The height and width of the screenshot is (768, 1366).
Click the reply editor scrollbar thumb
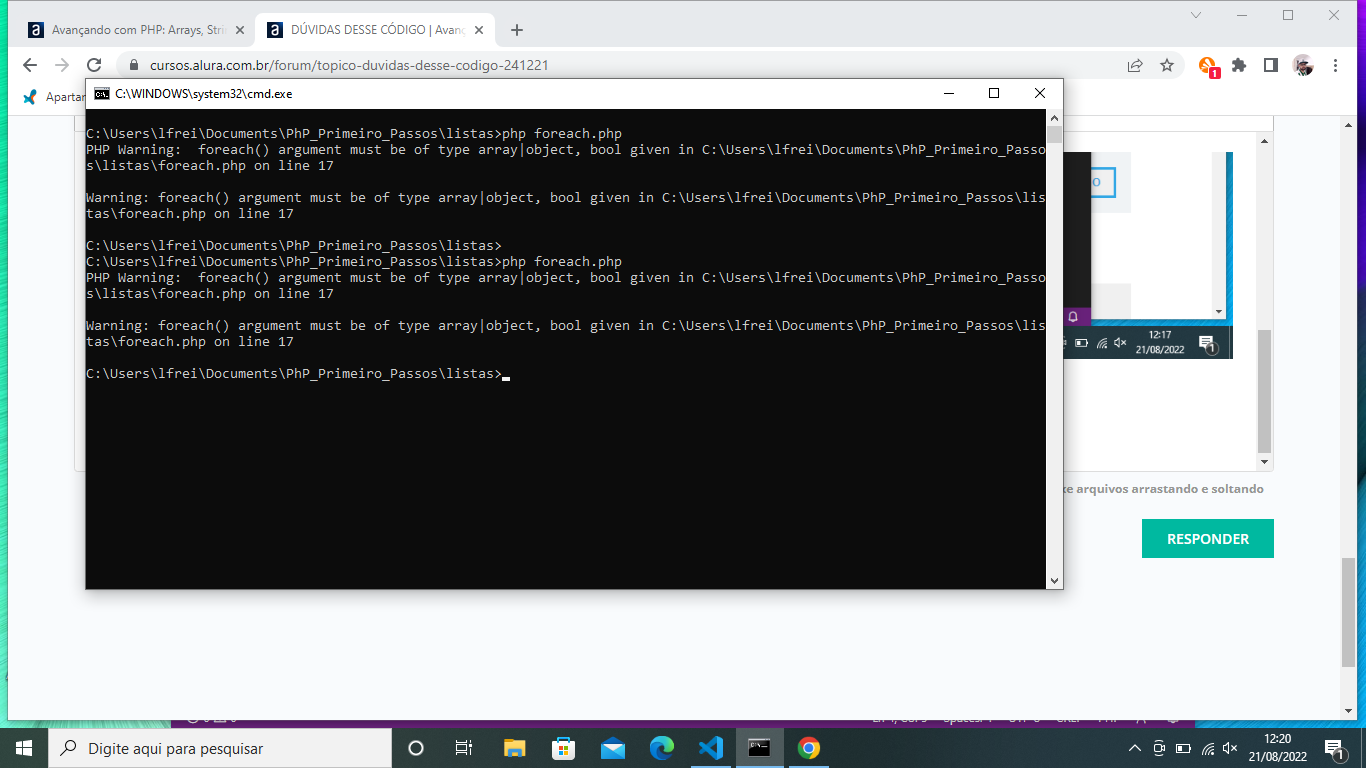[1265, 391]
